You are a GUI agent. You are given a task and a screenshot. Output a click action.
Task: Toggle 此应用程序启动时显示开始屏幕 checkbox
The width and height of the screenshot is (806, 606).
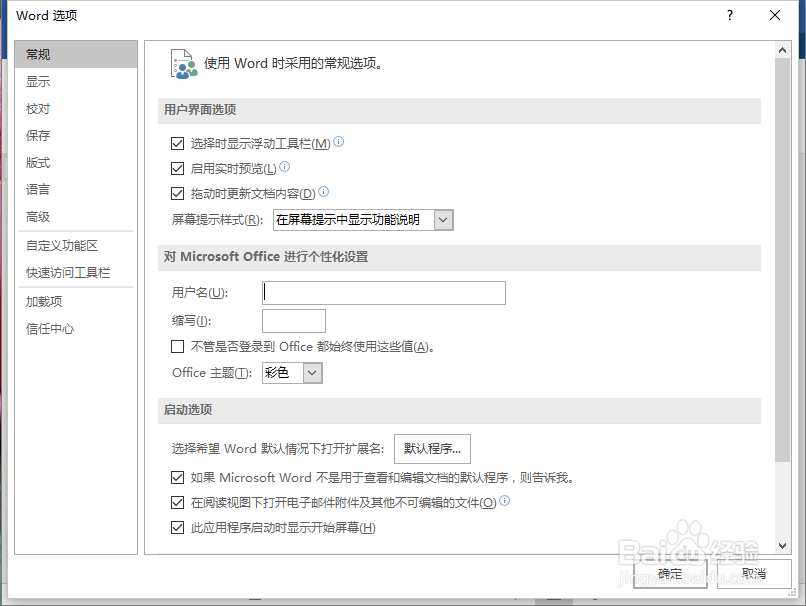[177, 528]
